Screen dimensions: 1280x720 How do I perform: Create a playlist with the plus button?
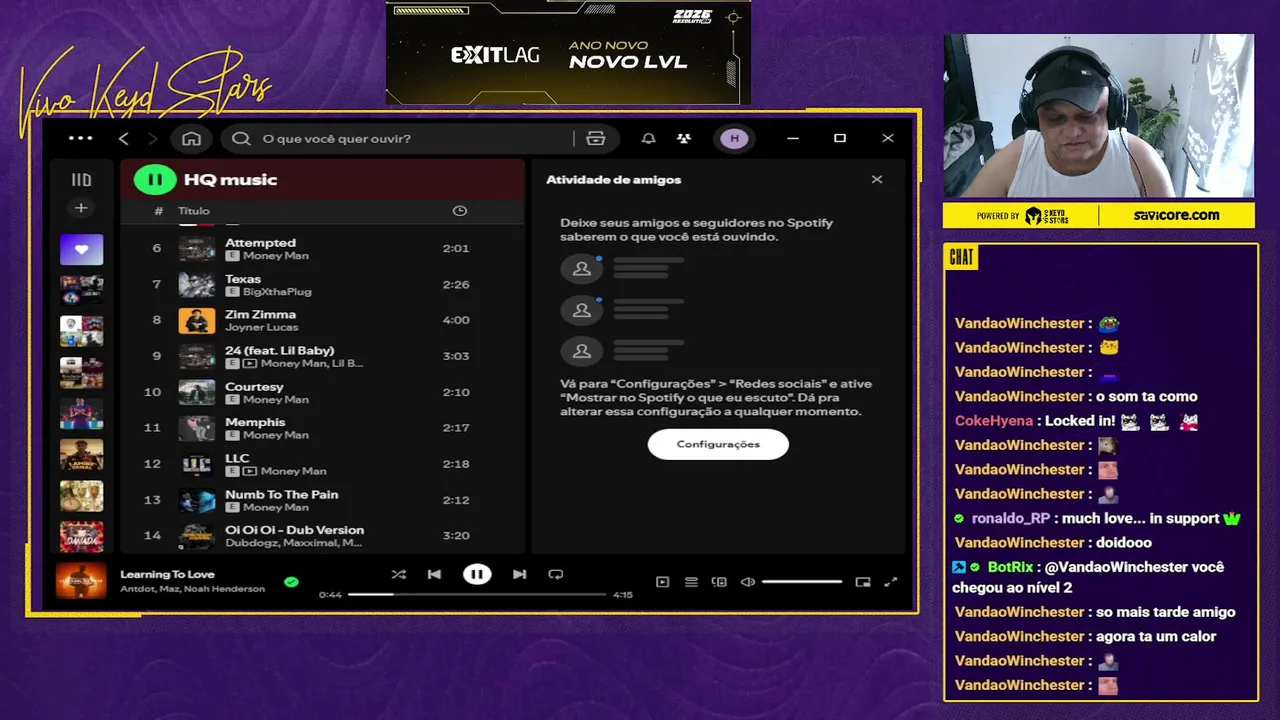pos(81,208)
